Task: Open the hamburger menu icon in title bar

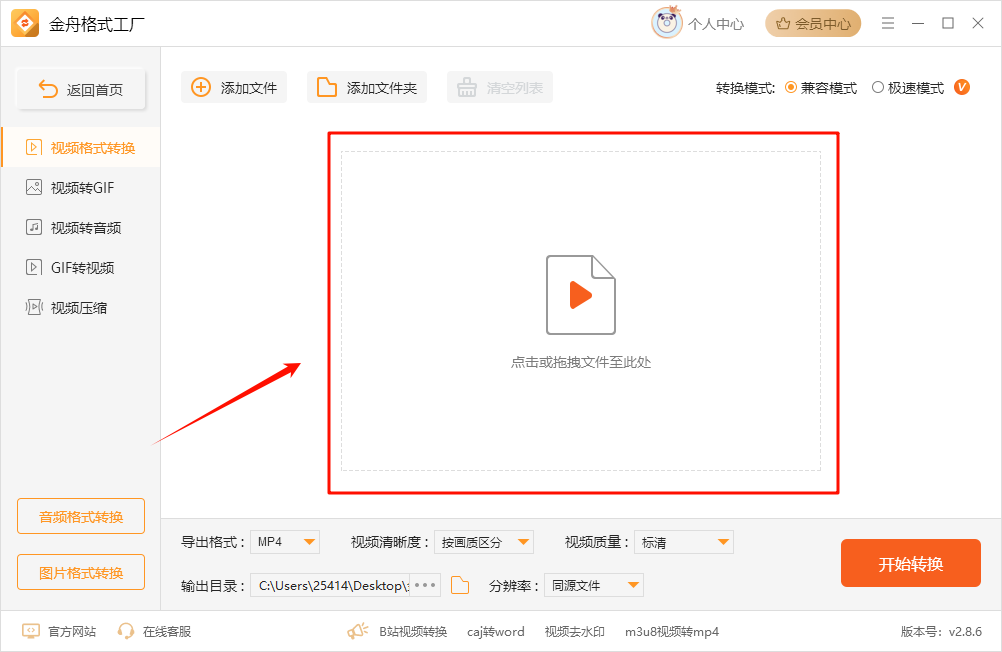Action: [x=888, y=24]
